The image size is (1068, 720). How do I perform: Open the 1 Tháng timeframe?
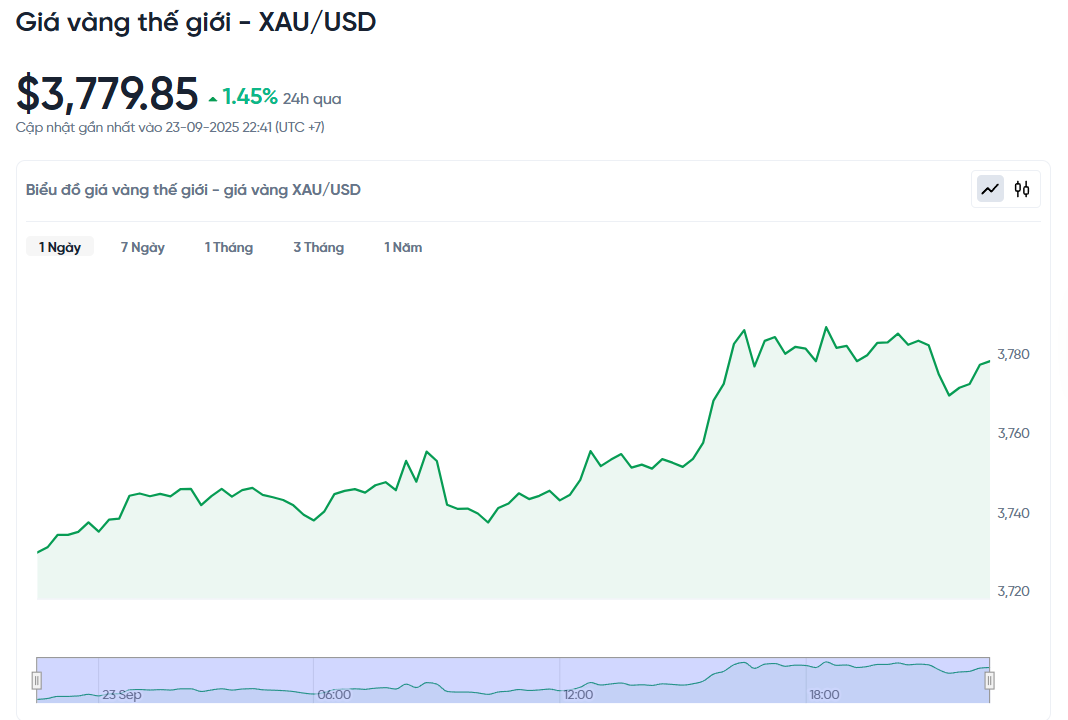[x=229, y=246]
